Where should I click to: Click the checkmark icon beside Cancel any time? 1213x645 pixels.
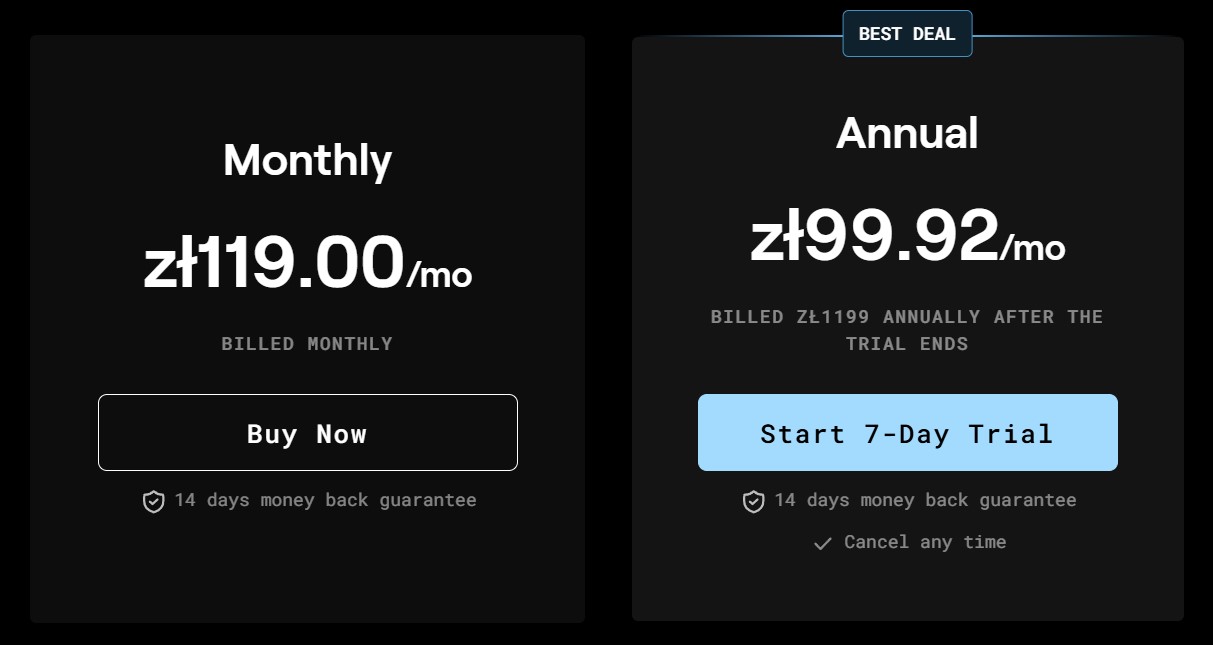(x=823, y=543)
